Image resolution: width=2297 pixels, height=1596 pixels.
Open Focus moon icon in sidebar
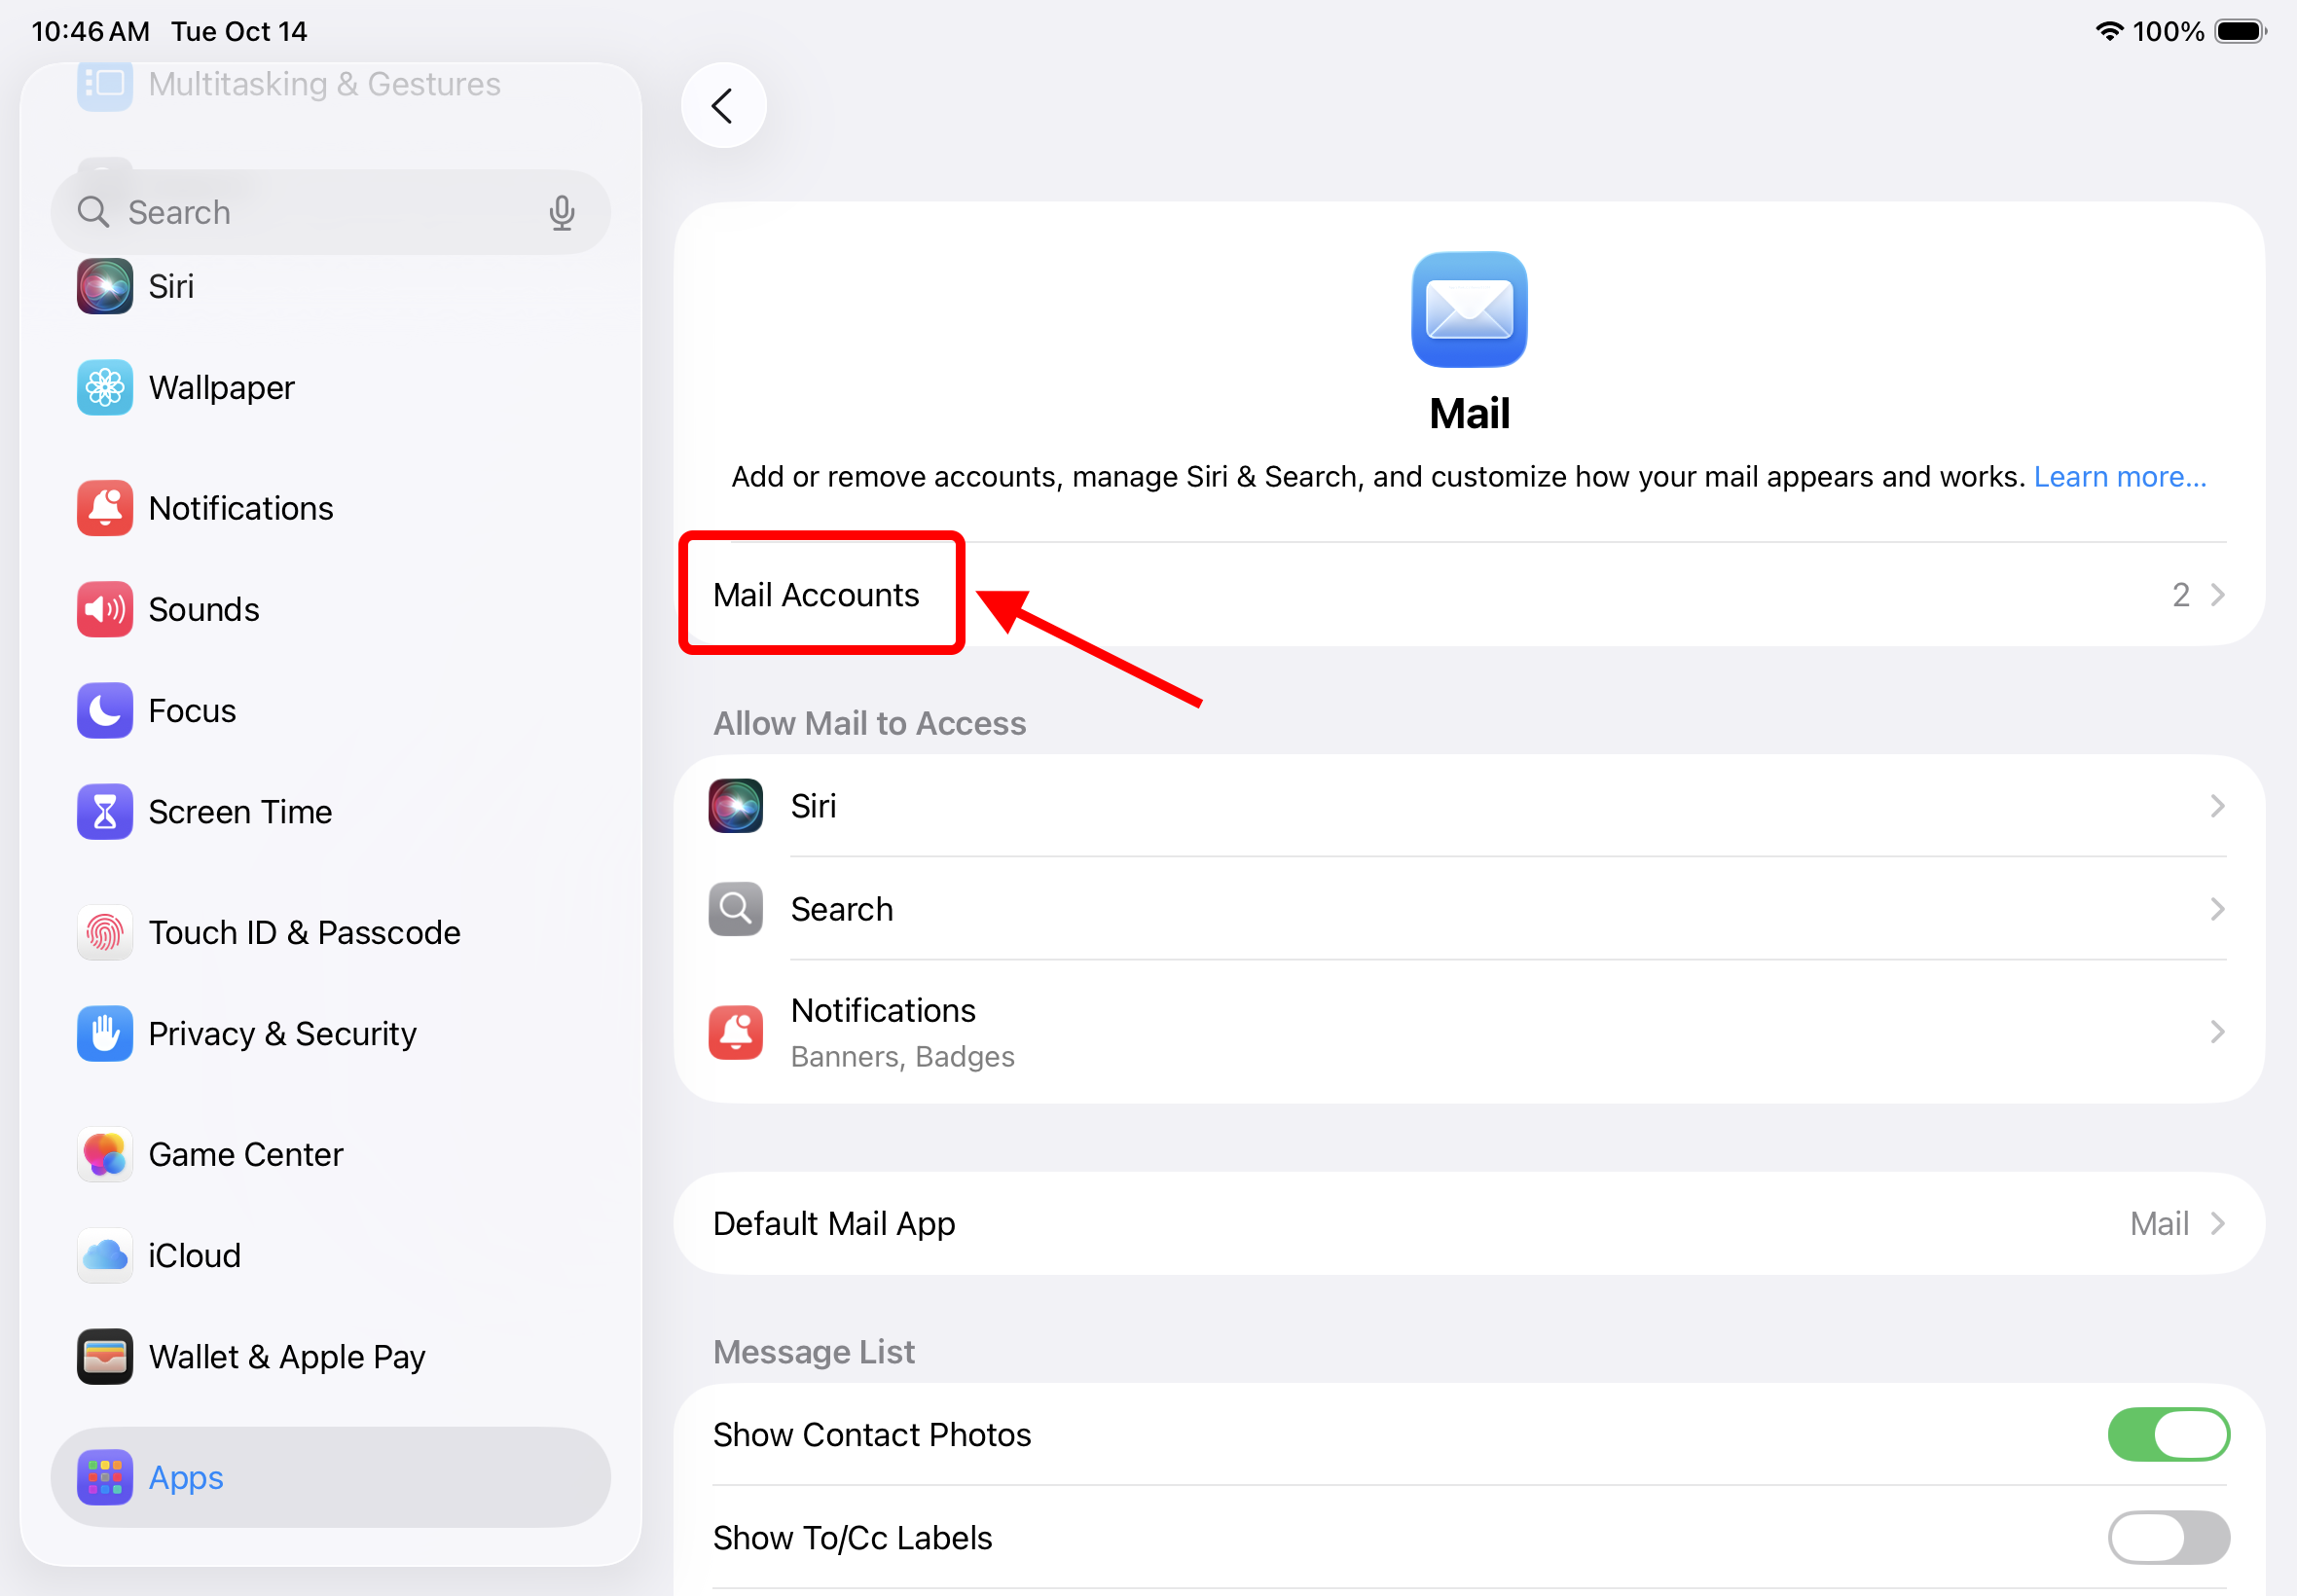pyautogui.click(x=105, y=710)
